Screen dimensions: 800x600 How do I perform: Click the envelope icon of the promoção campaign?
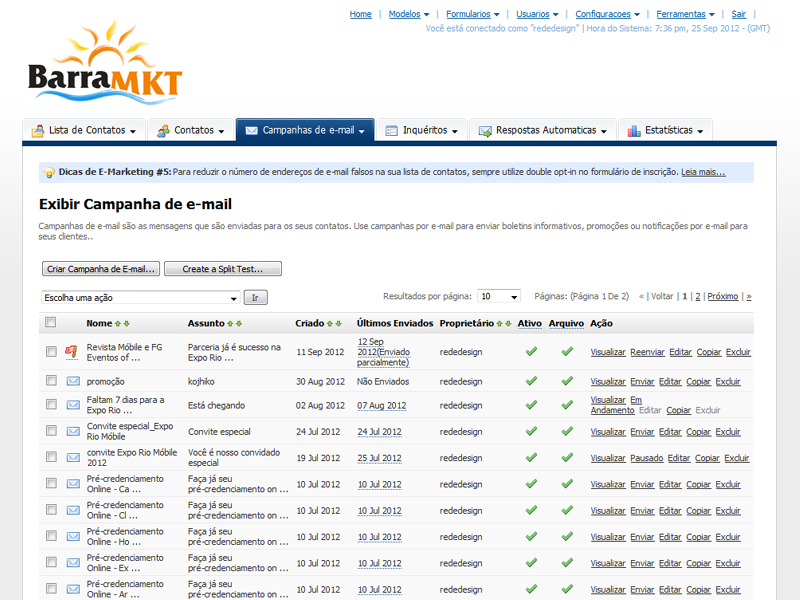(x=73, y=381)
